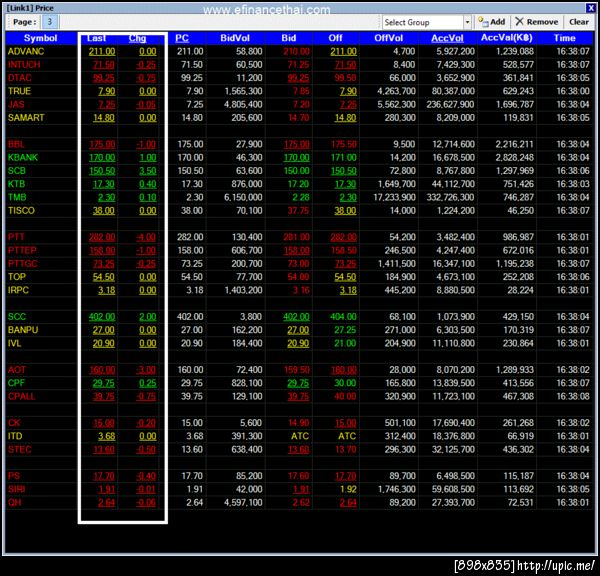Sort by Symbol column header
600x576 pixels.
(x=41, y=38)
